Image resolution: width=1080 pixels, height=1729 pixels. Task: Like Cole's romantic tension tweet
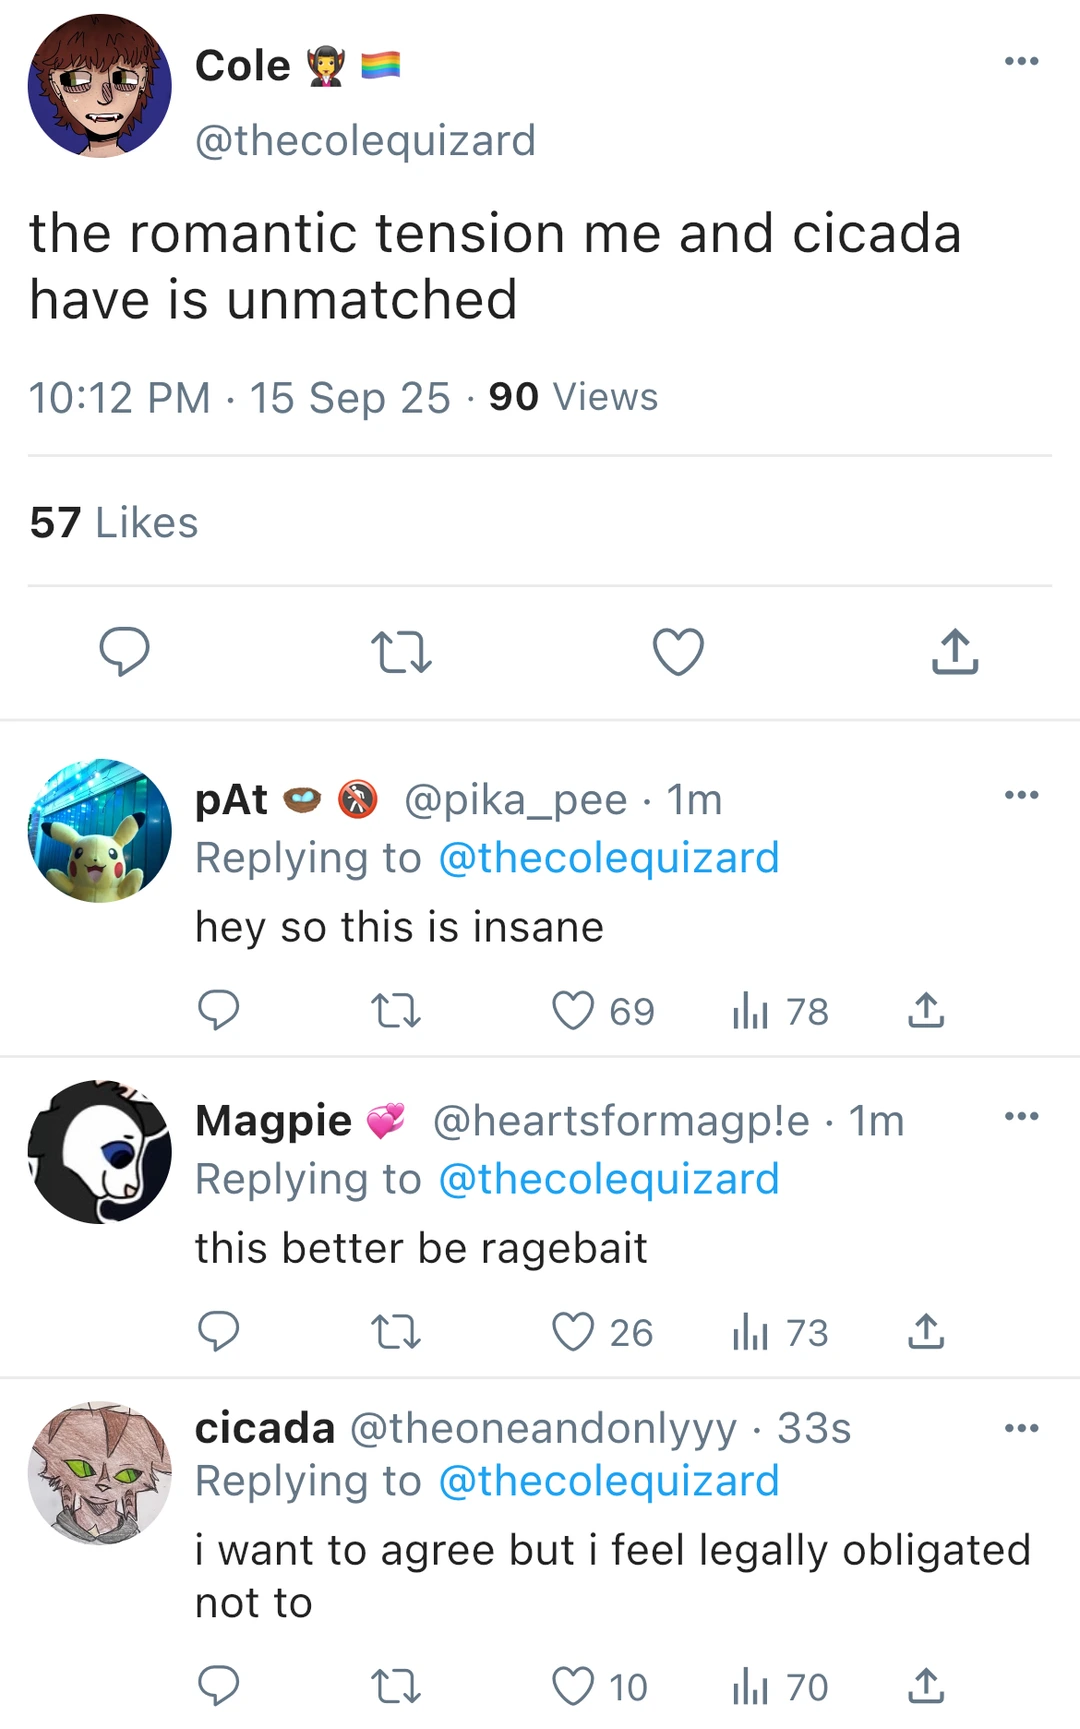point(678,652)
